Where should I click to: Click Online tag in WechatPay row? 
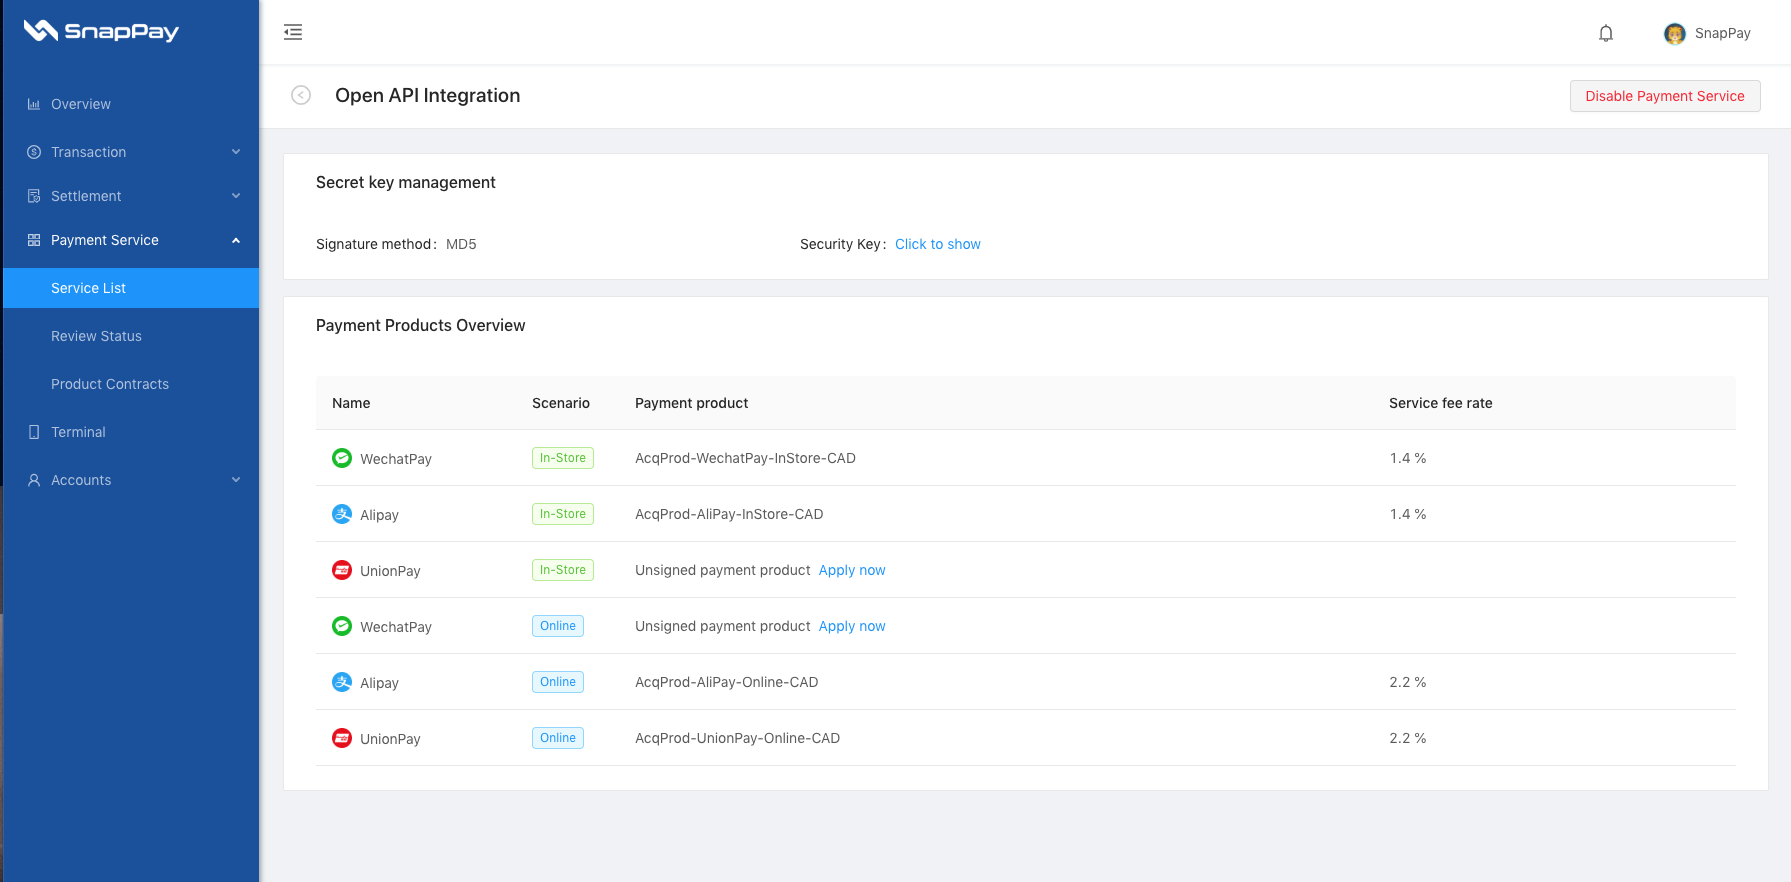(558, 626)
